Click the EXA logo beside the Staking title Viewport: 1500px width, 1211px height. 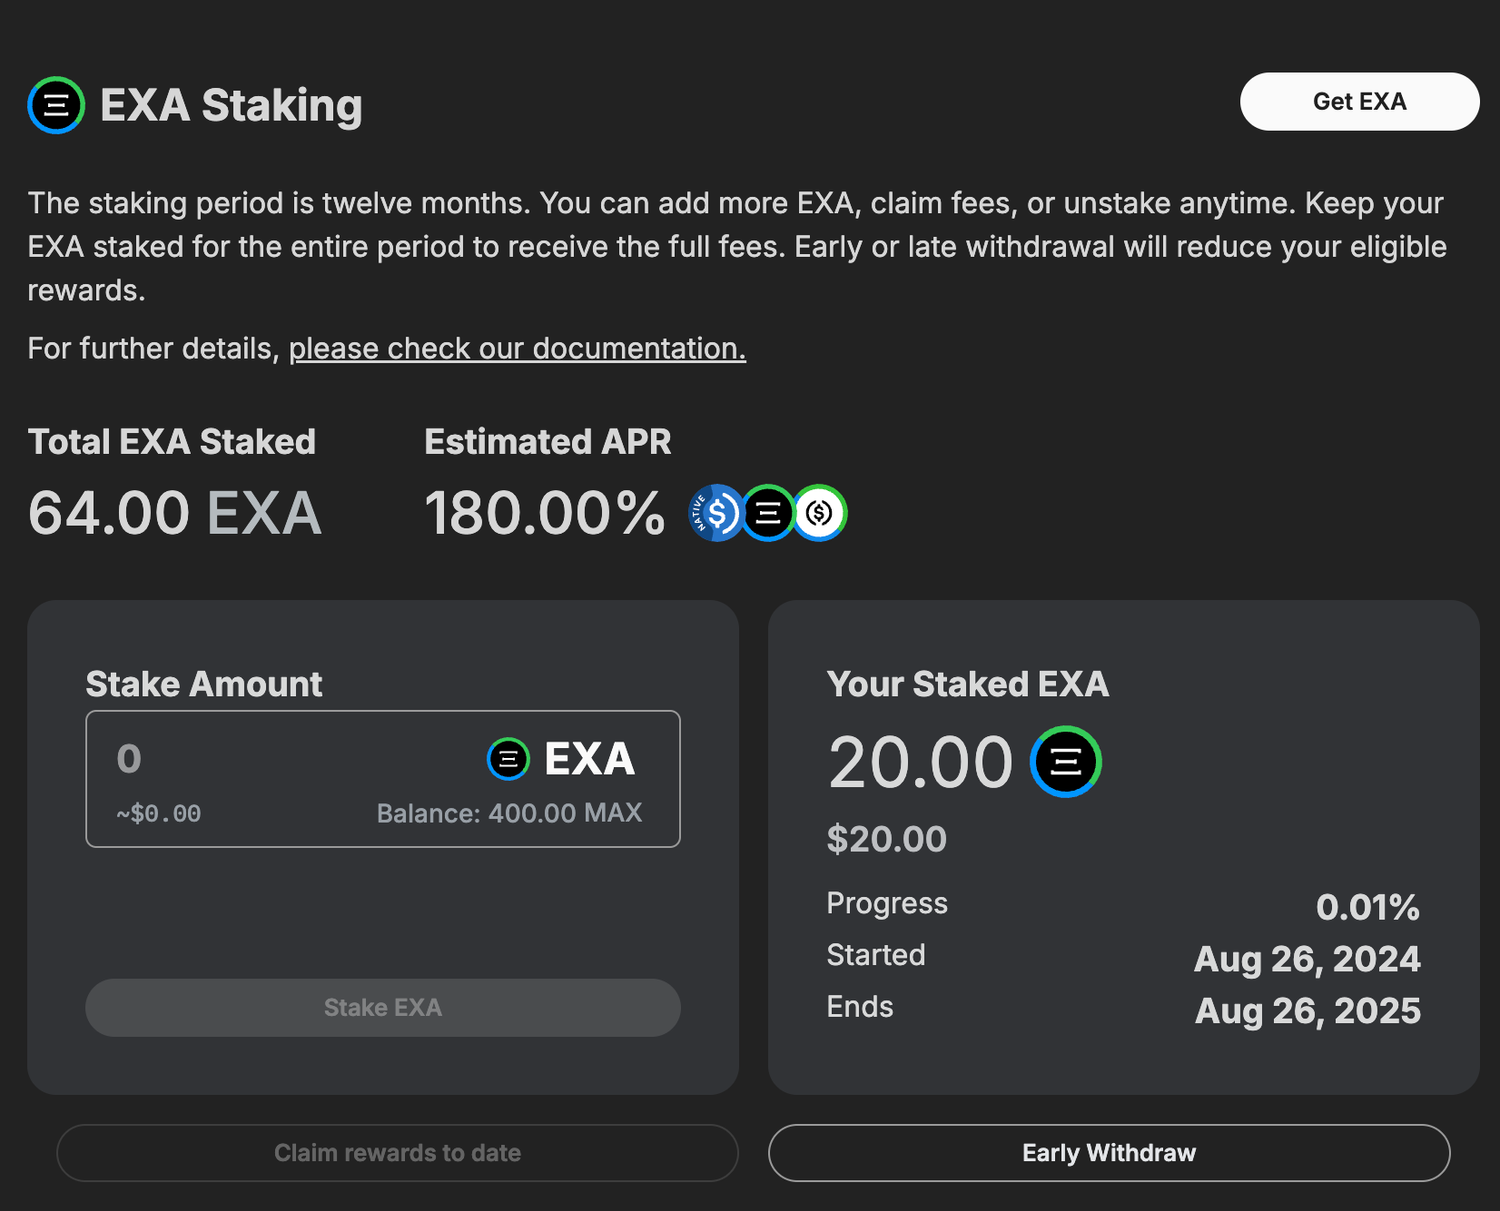click(x=56, y=105)
